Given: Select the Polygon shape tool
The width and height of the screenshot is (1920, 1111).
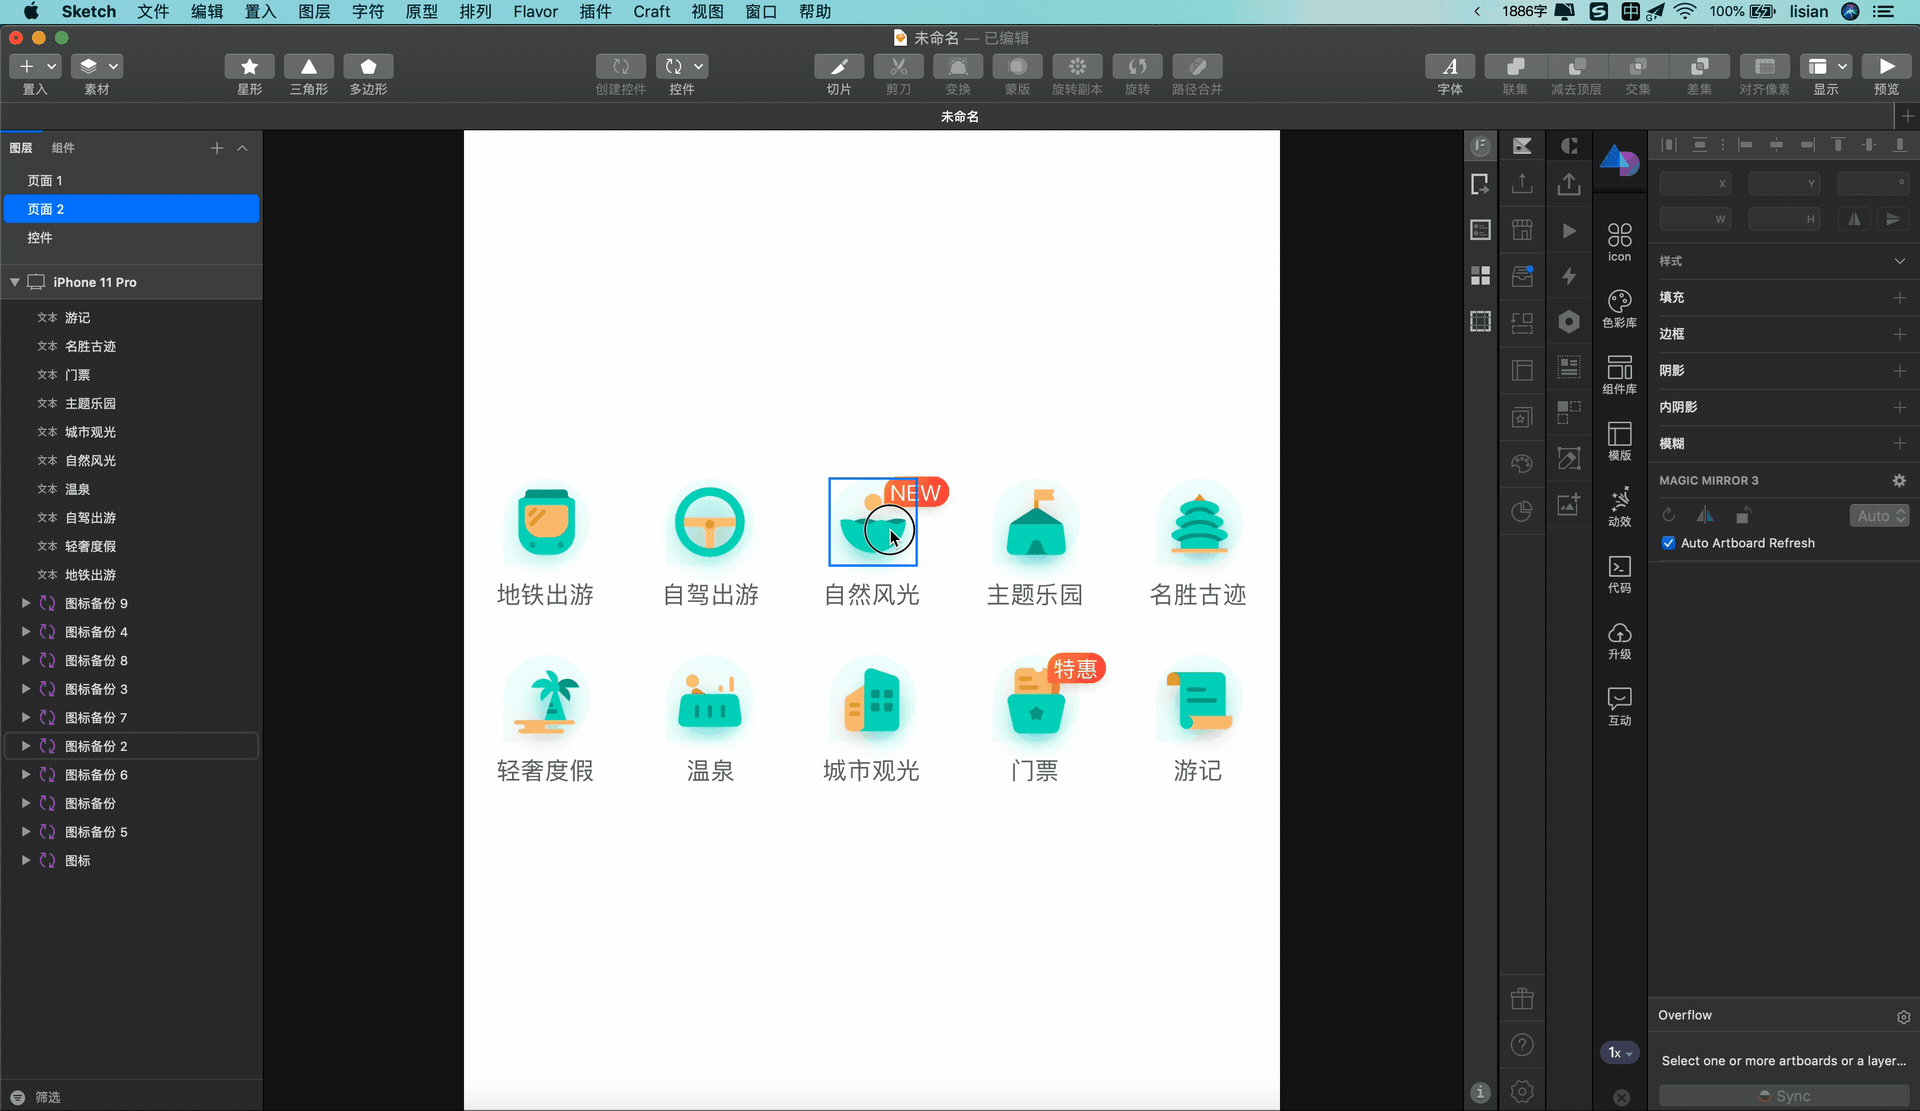Looking at the screenshot, I should [368, 67].
